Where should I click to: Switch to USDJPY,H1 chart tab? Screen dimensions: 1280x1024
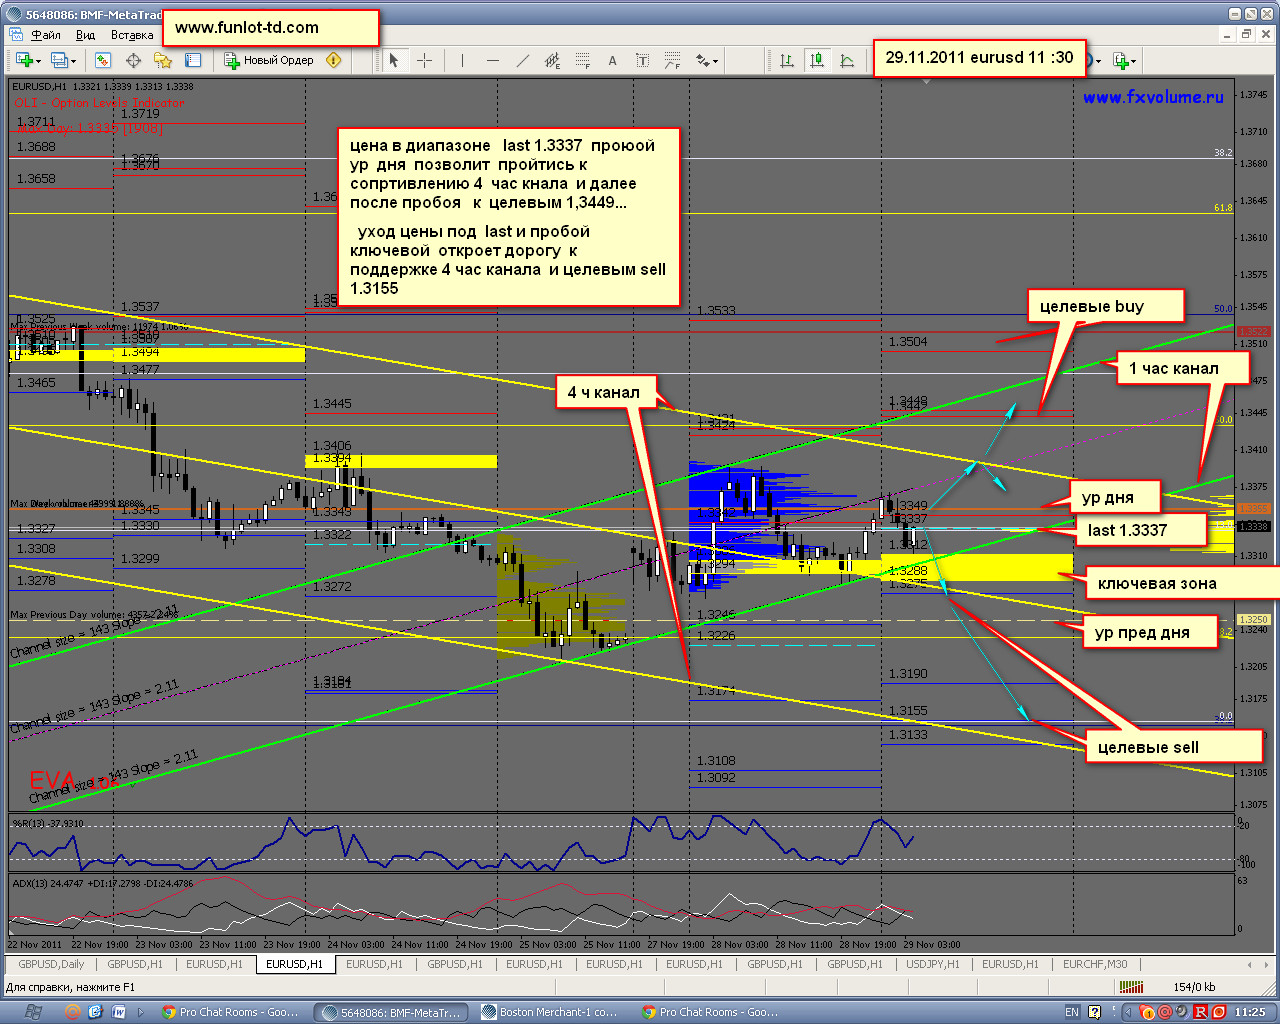click(x=932, y=964)
